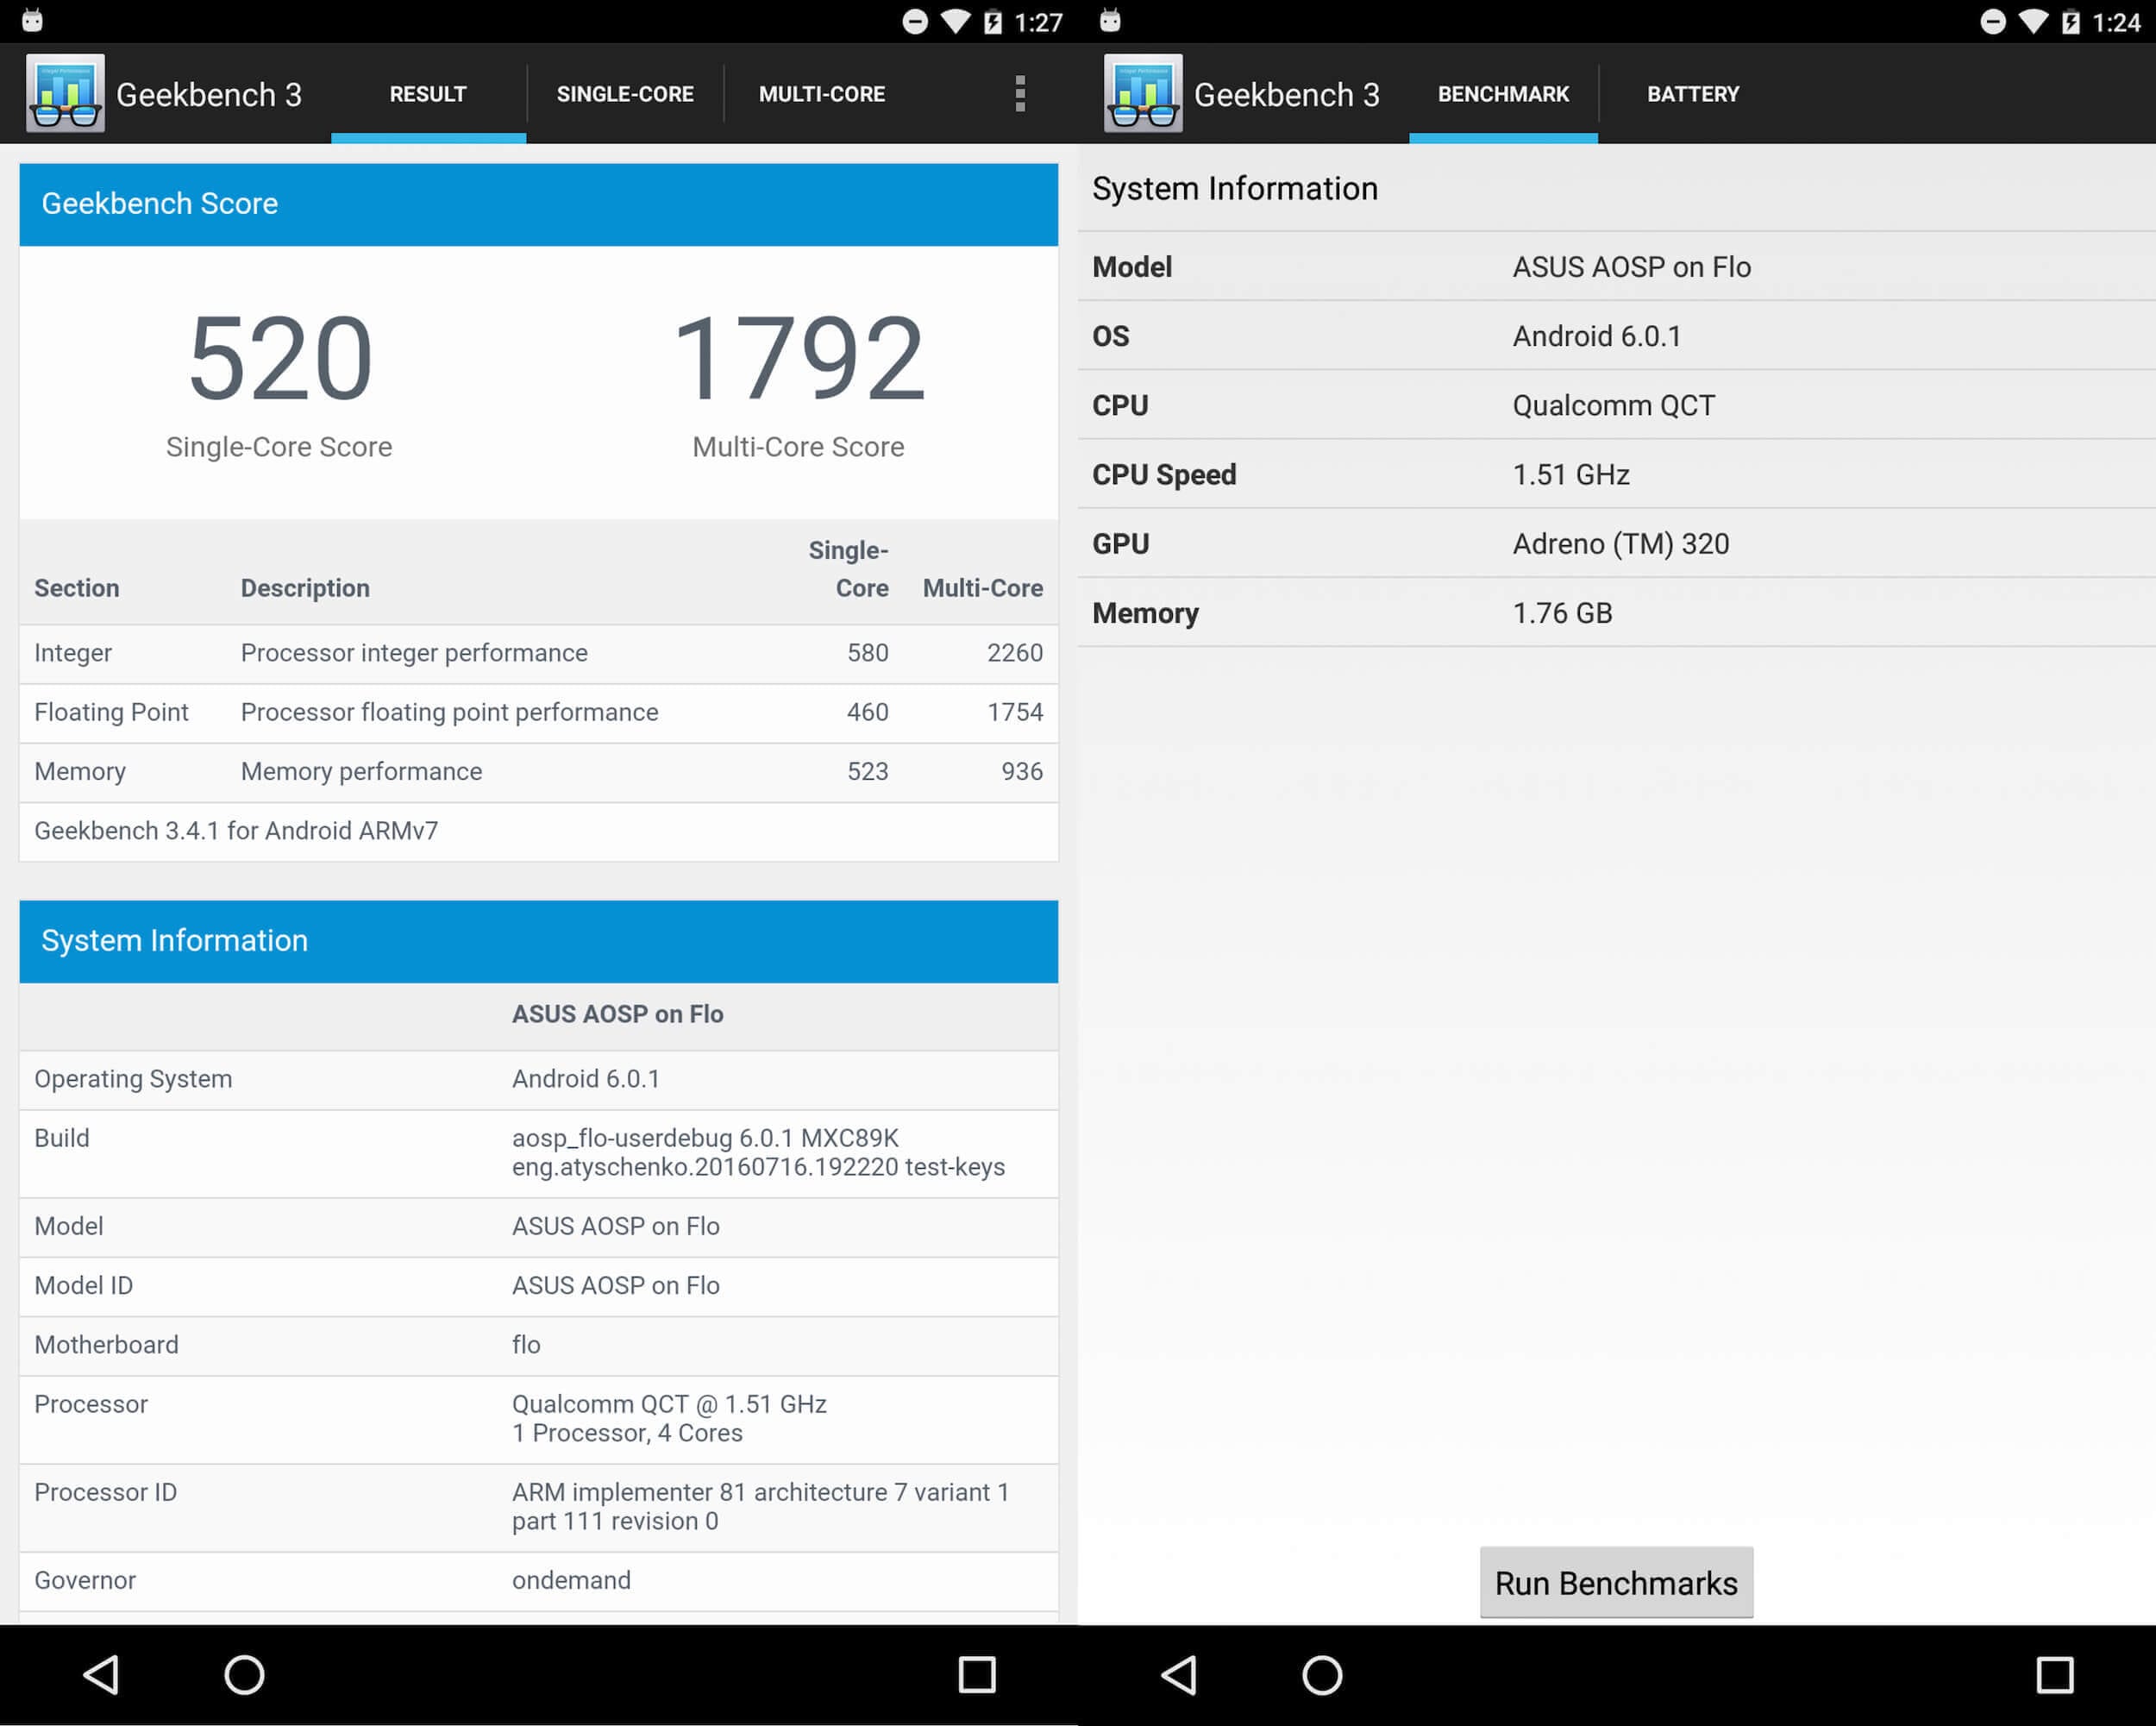
Task: Tap the bold 'ASUS AOSP on Flo' table header
Action: [617, 1014]
